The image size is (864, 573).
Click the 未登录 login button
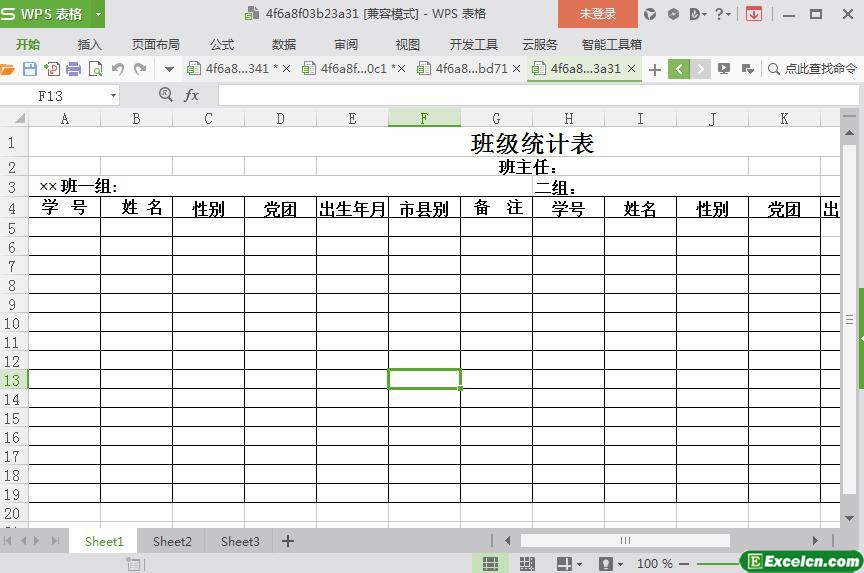tap(597, 14)
